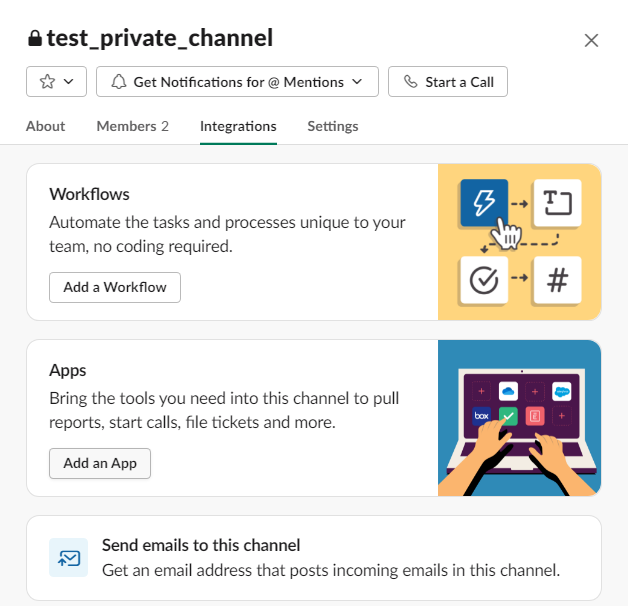628x606 pixels.
Task: Click the hashtag tile in Workflows illustration
Action: coord(558,280)
